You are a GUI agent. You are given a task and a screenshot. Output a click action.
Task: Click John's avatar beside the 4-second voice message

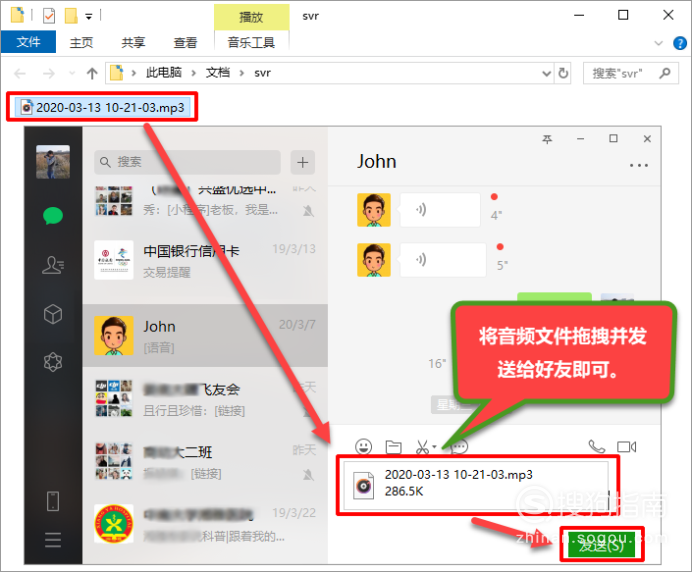pyautogui.click(x=374, y=210)
